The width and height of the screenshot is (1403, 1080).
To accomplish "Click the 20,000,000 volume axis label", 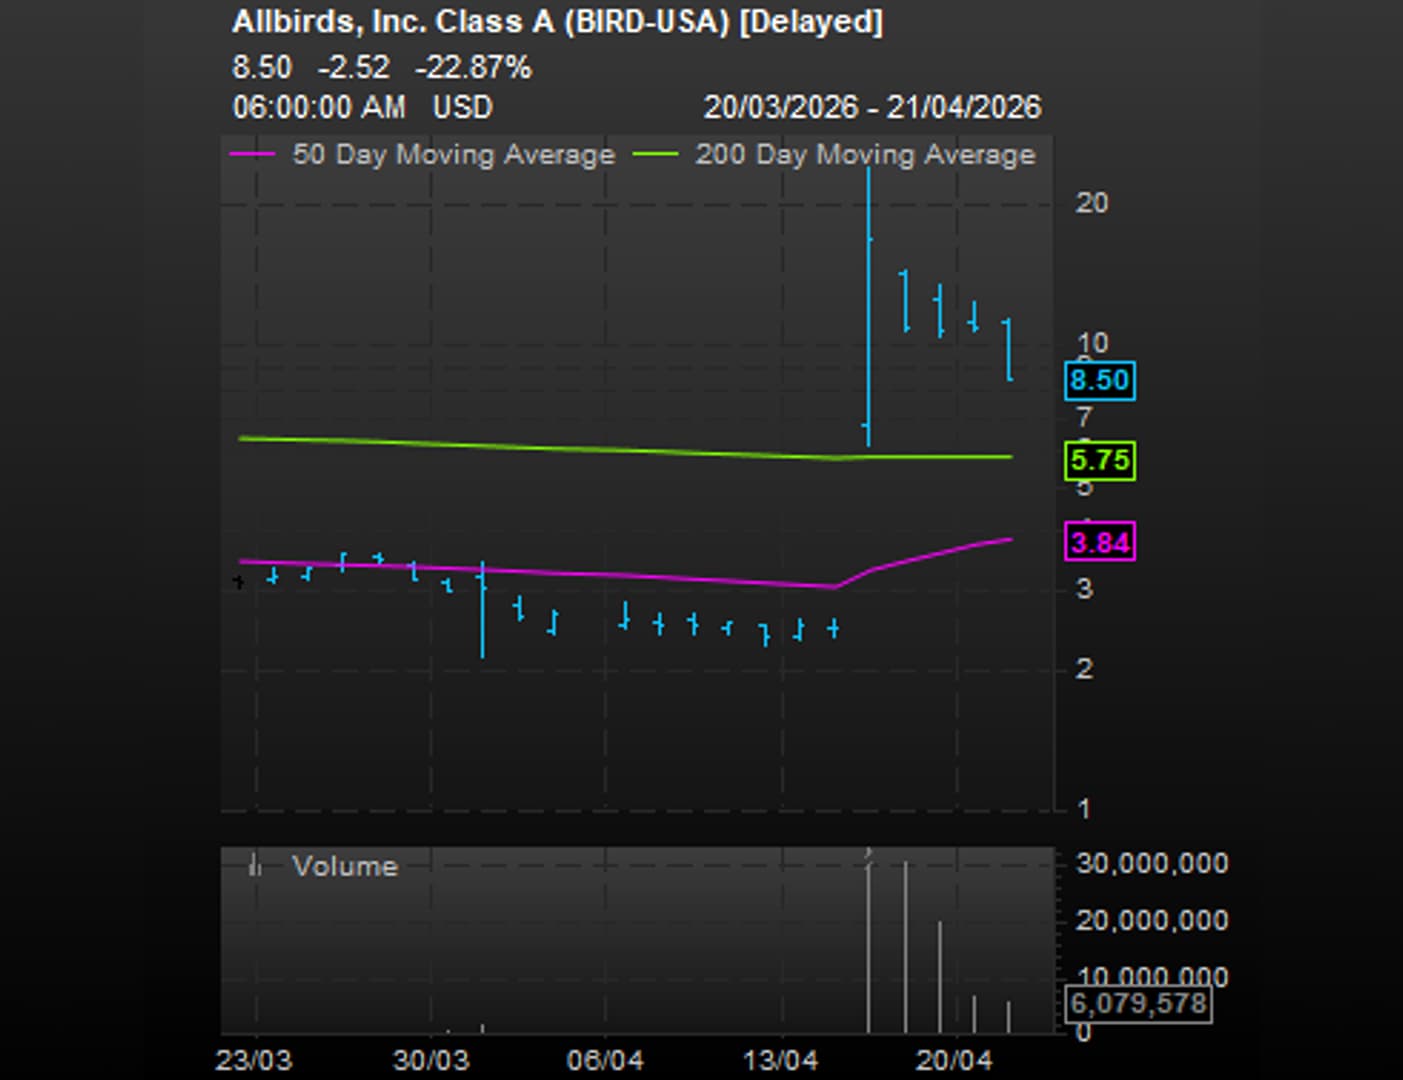I will pos(1151,920).
